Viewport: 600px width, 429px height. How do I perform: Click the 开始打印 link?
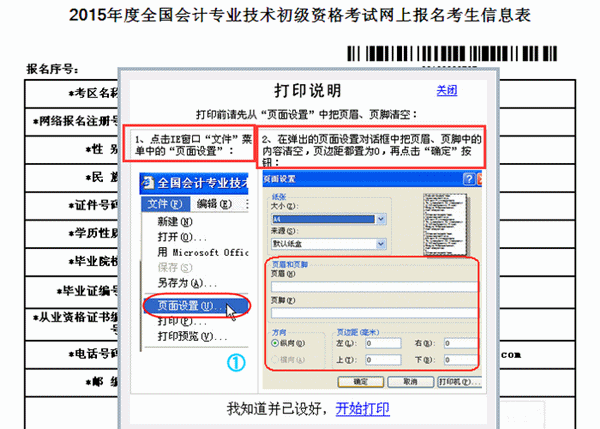coord(362,408)
